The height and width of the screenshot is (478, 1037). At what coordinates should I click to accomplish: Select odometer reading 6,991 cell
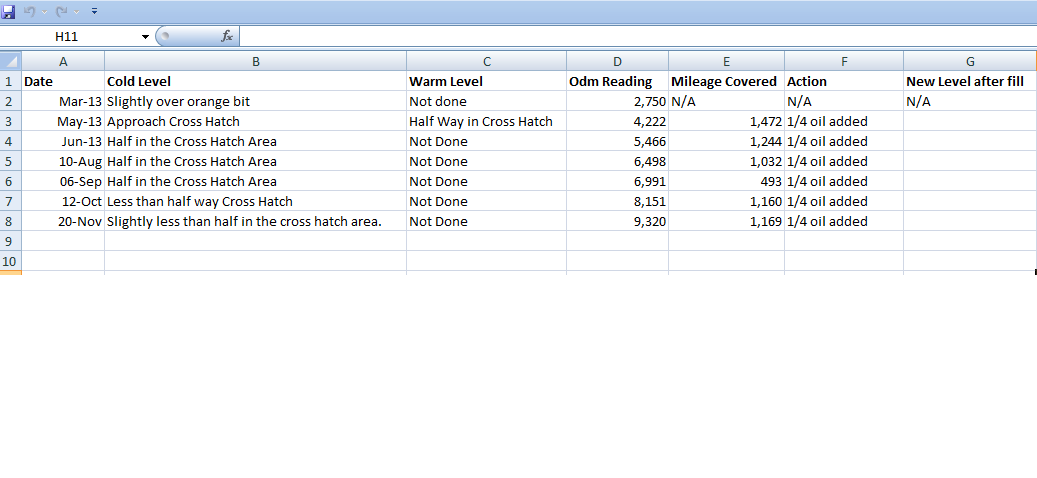(618, 181)
